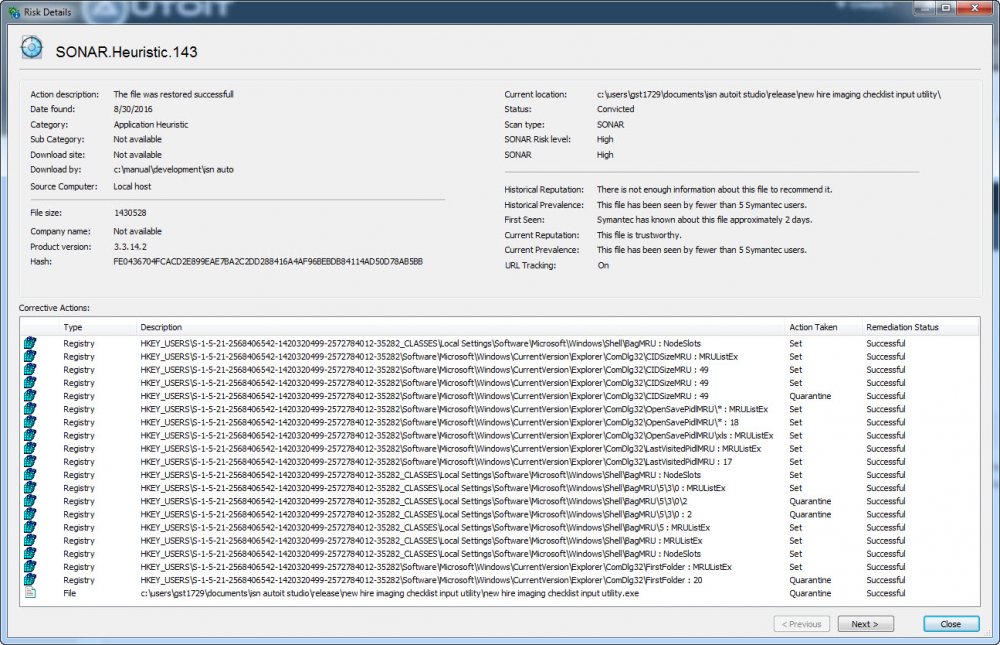Image resolution: width=1000 pixels, height=645 pixels.
Task: Select registry icon for CIDSizeMRU : MRUListEx row
Action: tap(30, 357)
